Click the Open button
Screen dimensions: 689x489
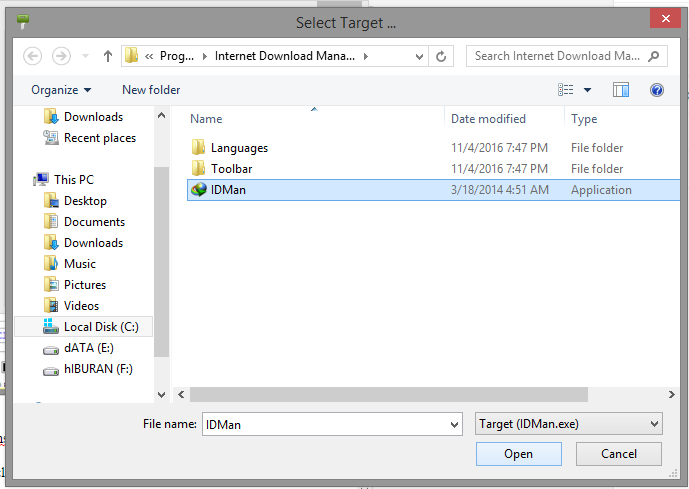click(x=519, y=454)
